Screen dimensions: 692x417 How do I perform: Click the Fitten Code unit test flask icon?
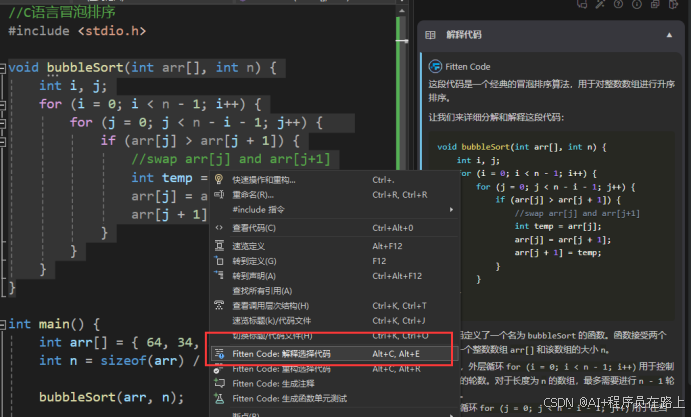click(x=219, y=398)
